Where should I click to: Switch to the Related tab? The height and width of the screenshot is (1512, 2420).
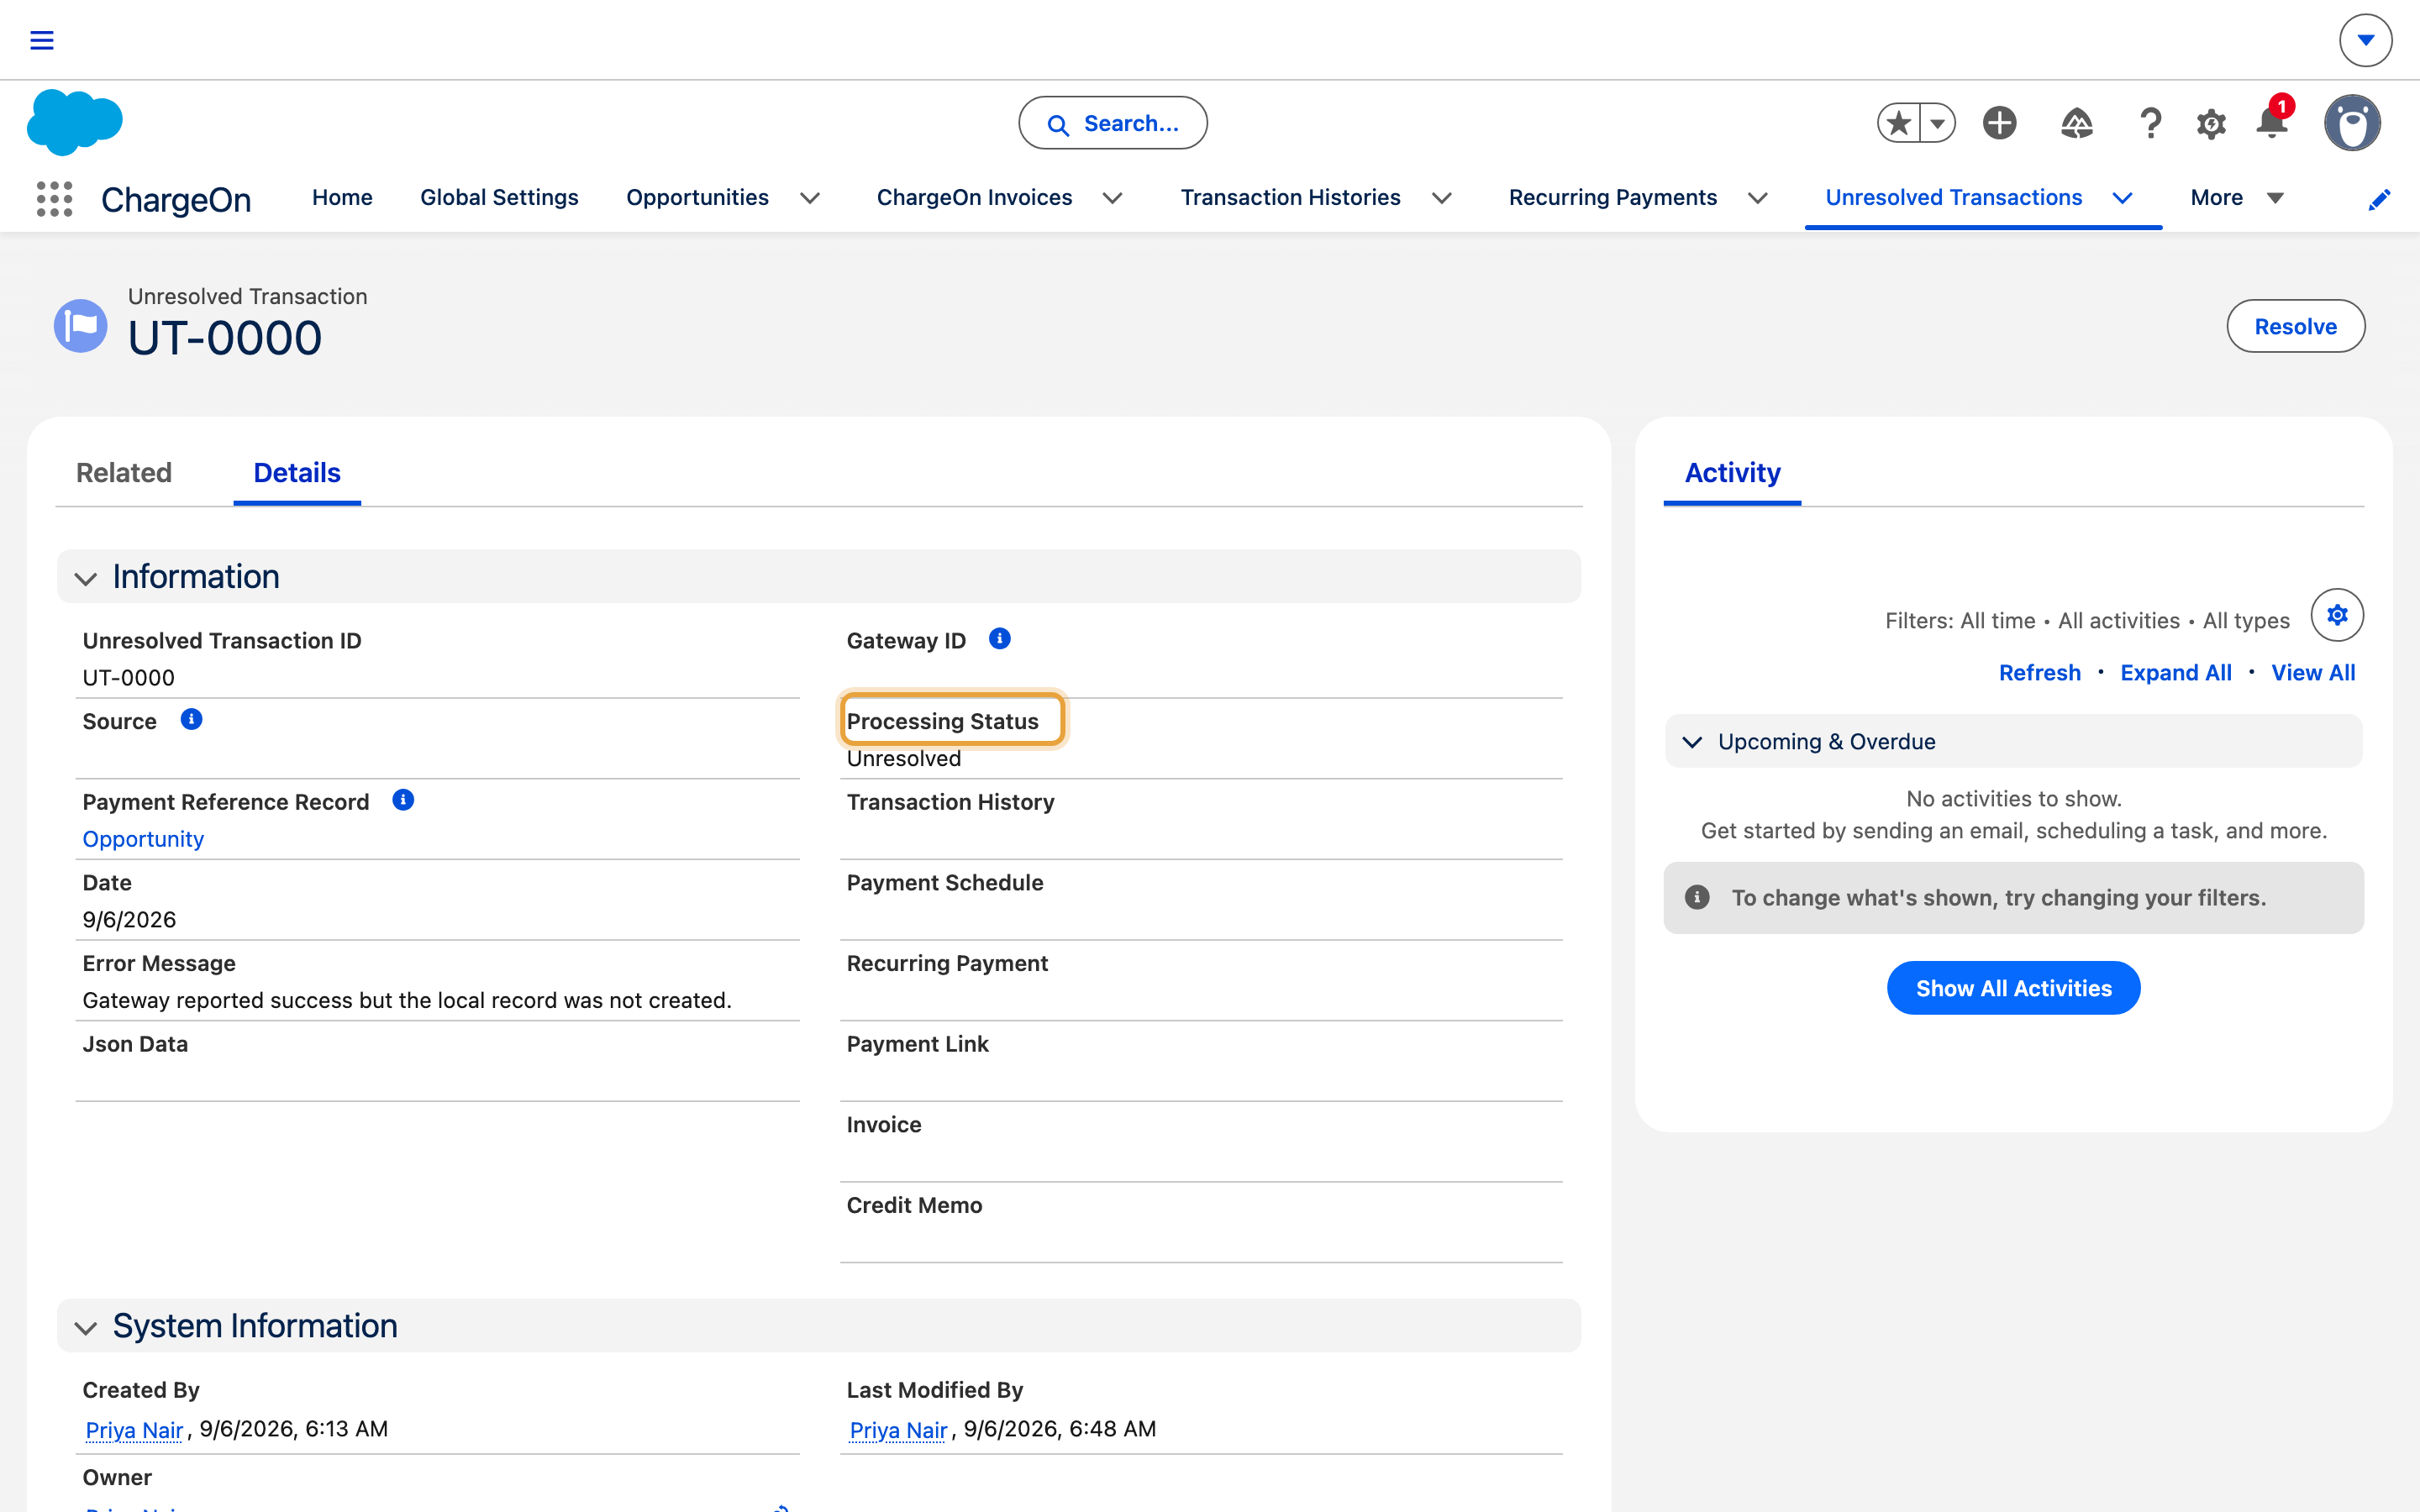(x=124, y=473)
